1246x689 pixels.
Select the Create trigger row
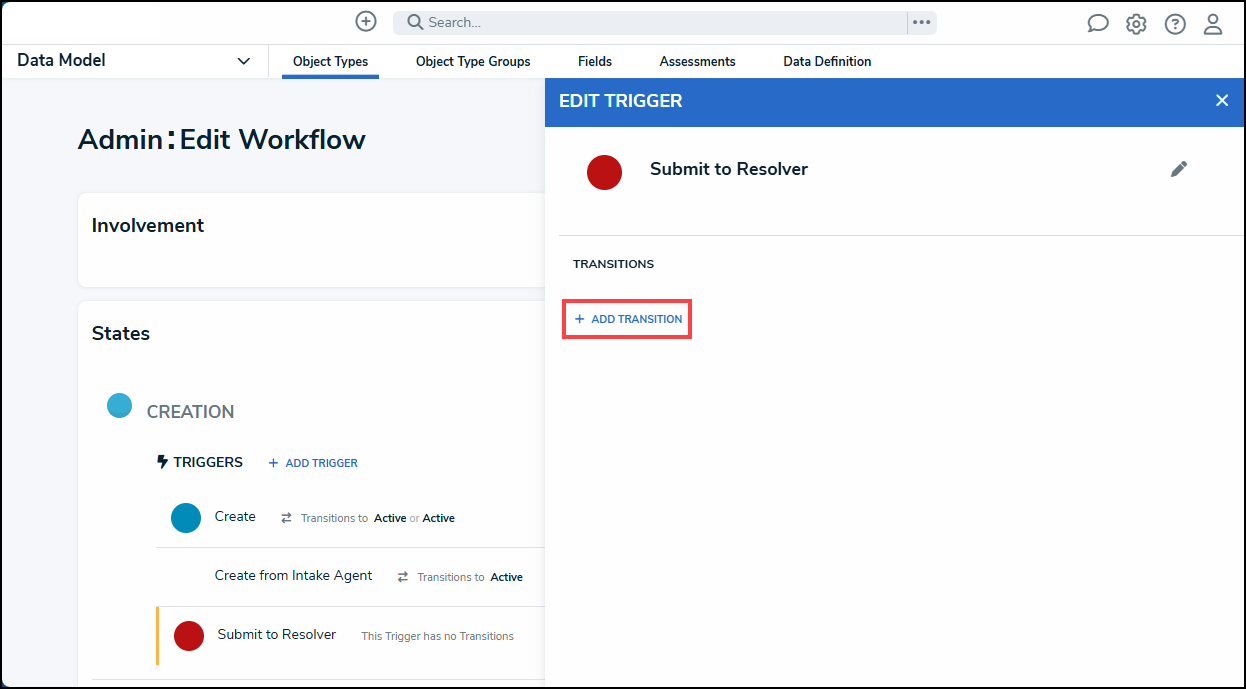click(x=349, y=518)
